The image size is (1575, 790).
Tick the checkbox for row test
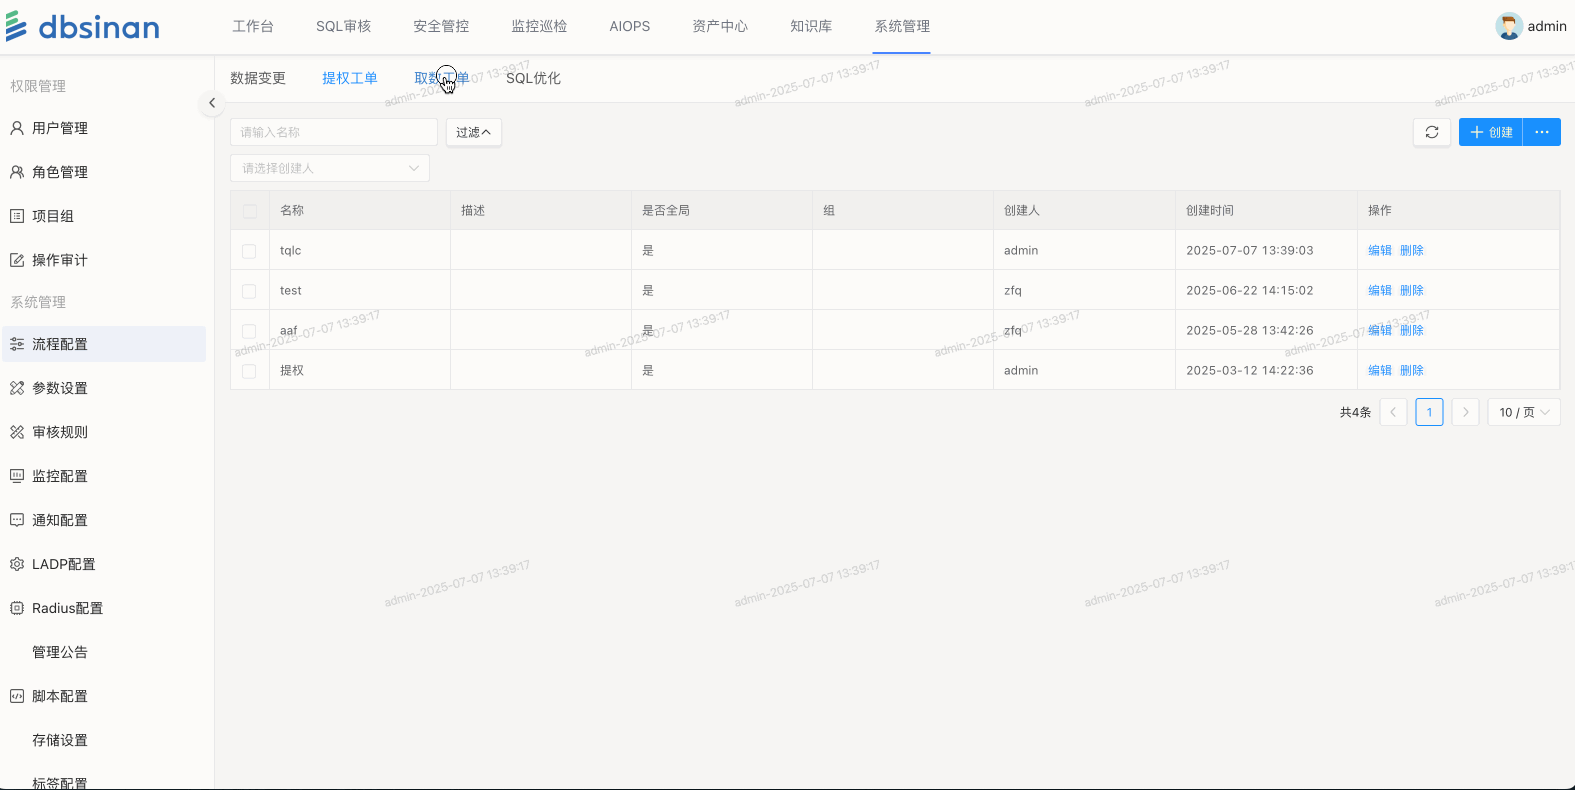point(249,291)
